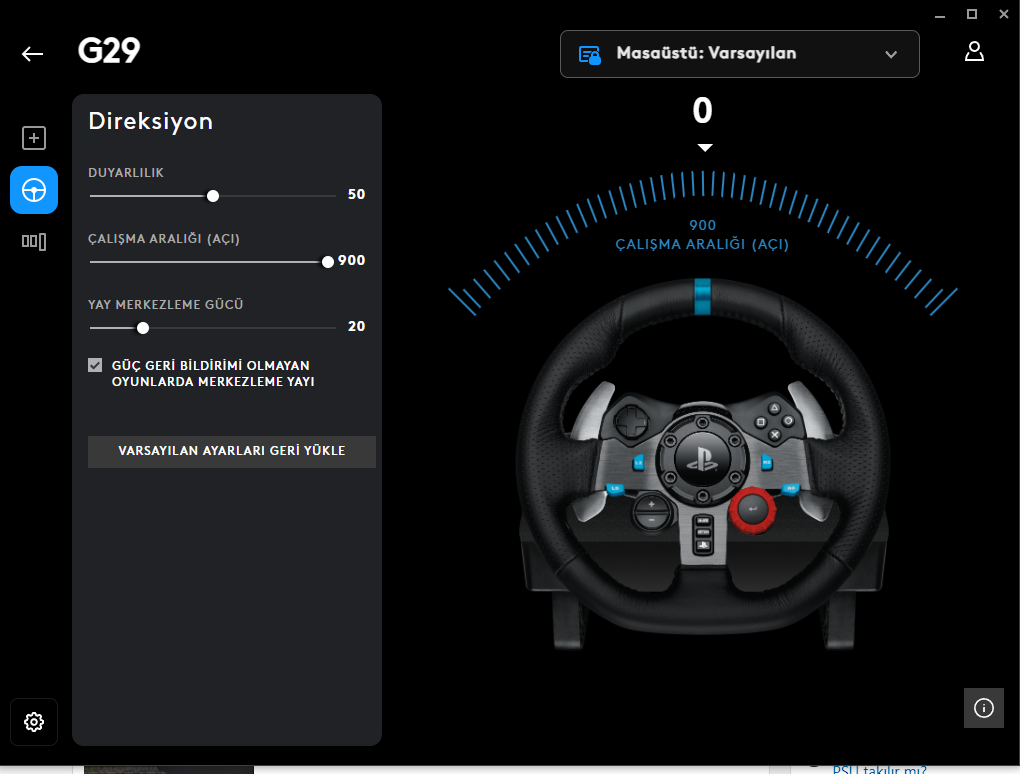Click the red rotary dial on the wheel

coord(753,510)
